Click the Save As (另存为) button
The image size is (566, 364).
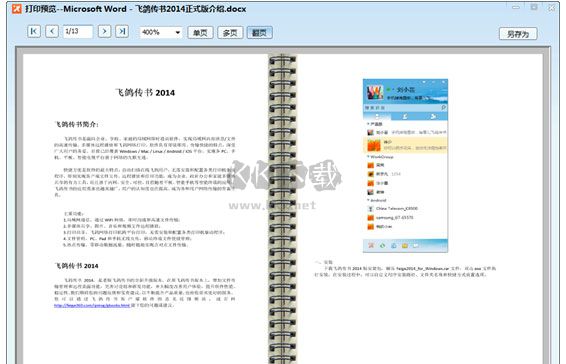(x=518, y=34)
